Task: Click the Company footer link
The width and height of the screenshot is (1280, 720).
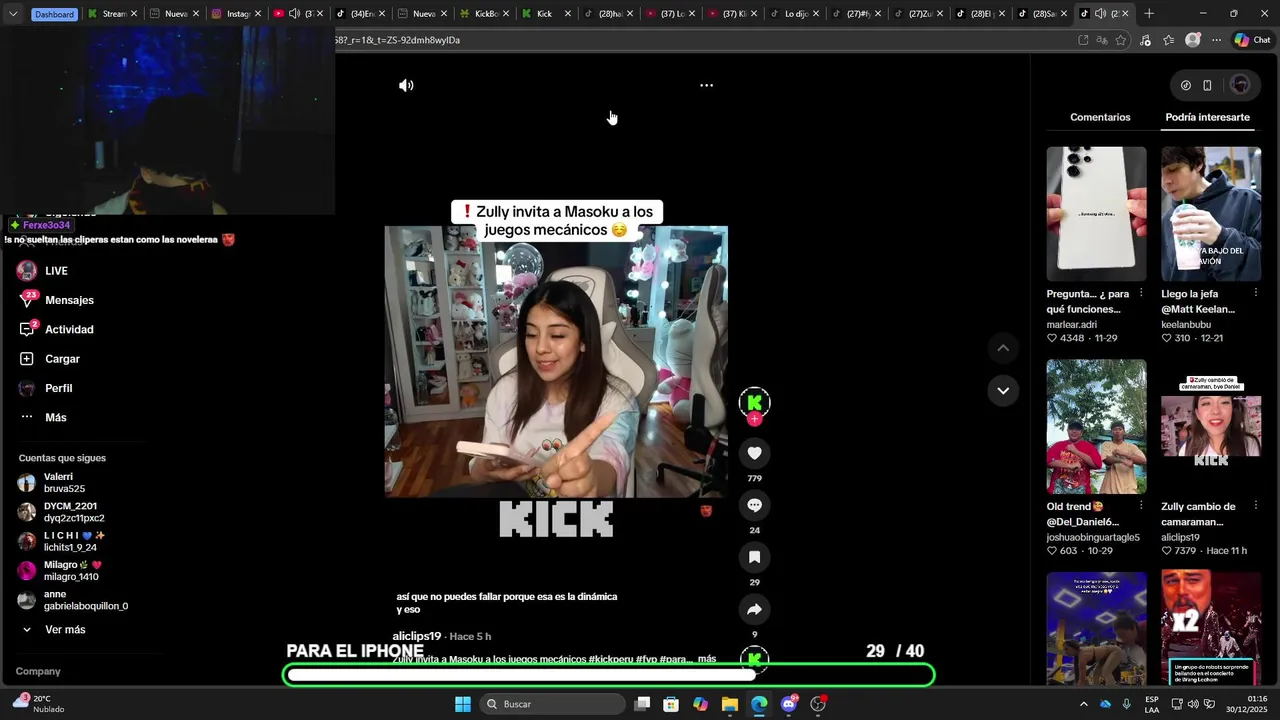Action: (38, 671)
